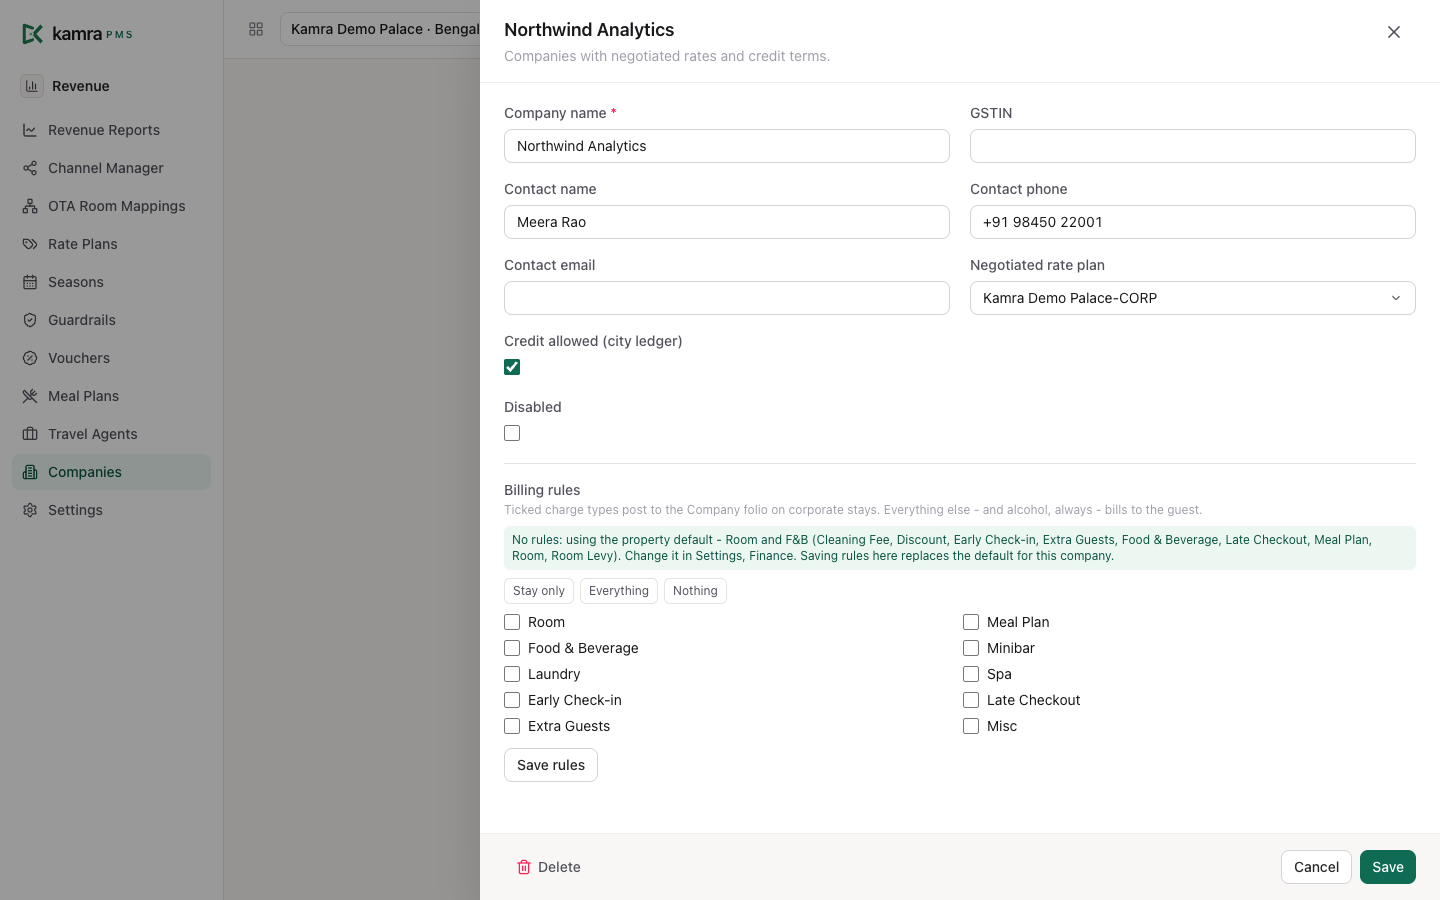Viewport: 1440px width, 900px height.
Task: Click the Seasons calendar icon
Action: point(30,282)
